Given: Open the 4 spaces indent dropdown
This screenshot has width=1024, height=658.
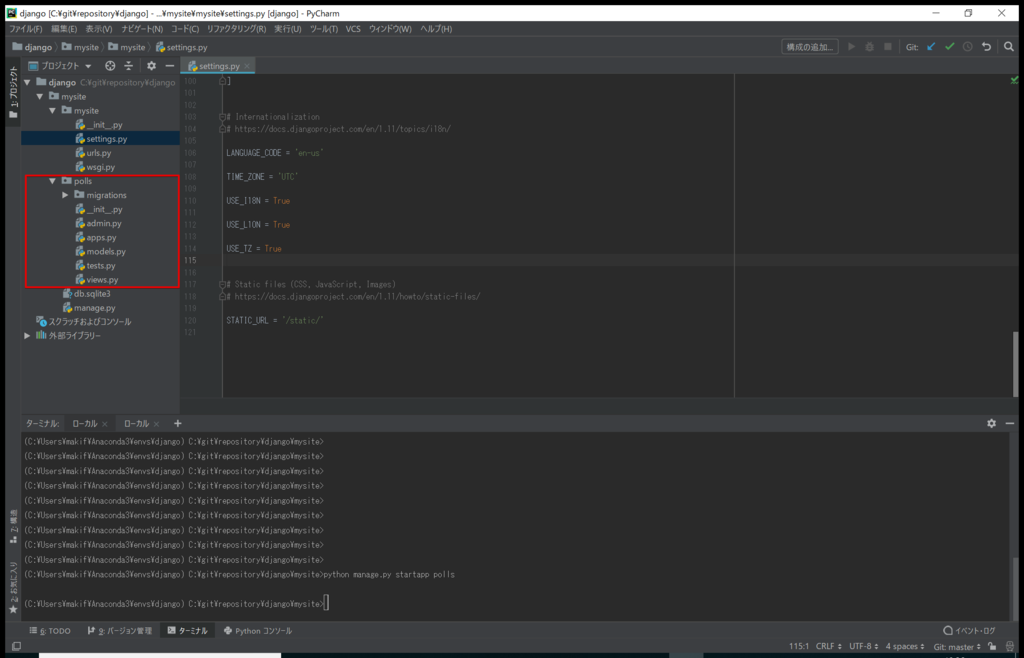Looking at the screenshot, I should click(x=905, y=646).
